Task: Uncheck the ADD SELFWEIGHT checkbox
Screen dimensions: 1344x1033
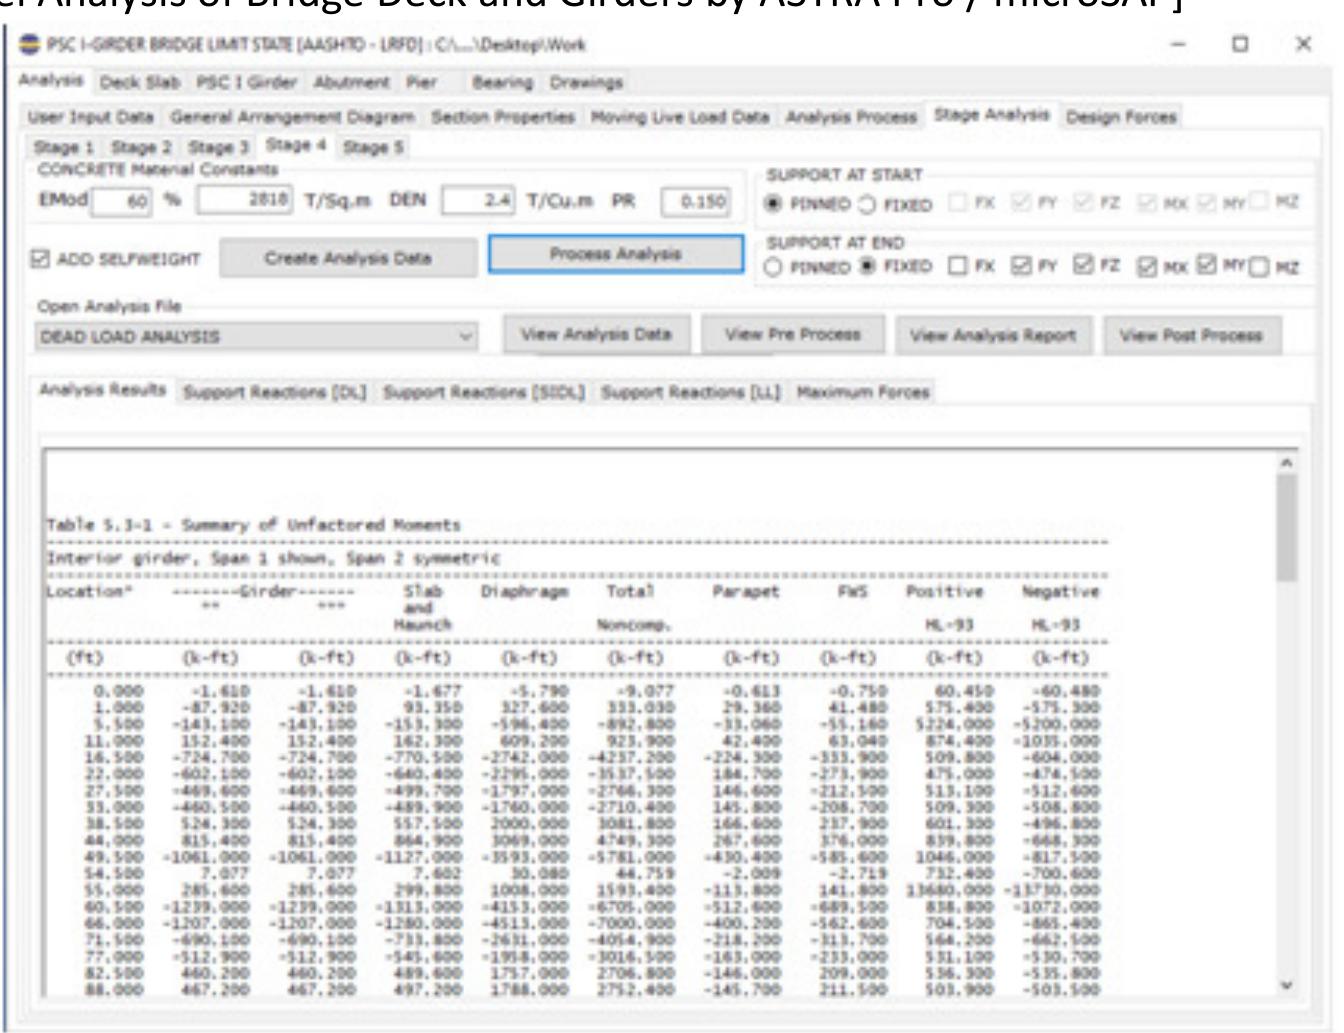Action: pos(40,255)
